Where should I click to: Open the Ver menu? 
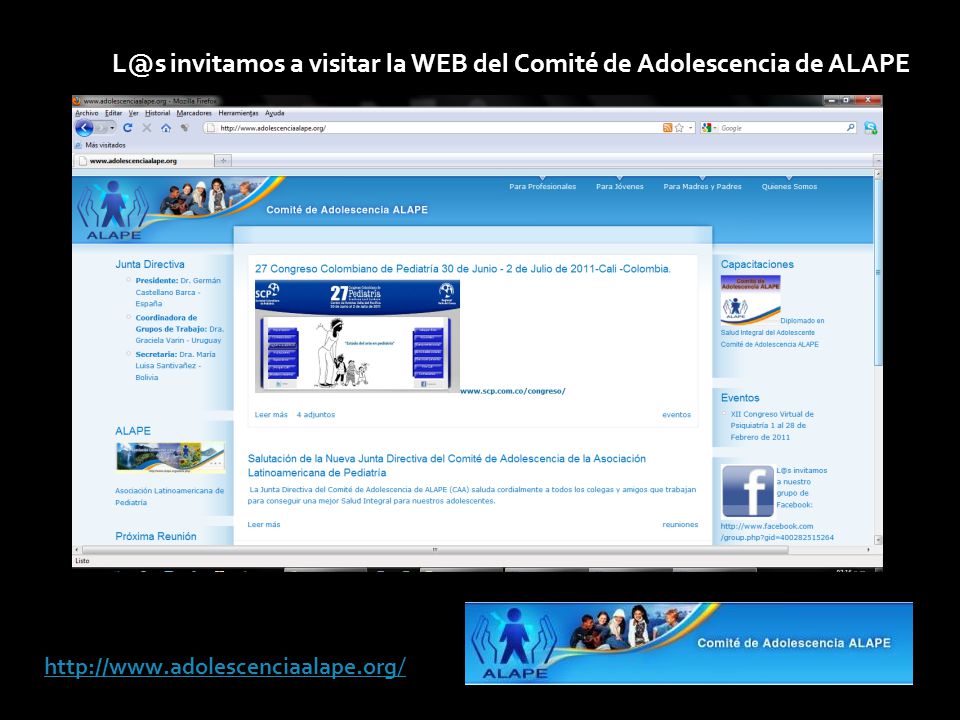(133, 113)
